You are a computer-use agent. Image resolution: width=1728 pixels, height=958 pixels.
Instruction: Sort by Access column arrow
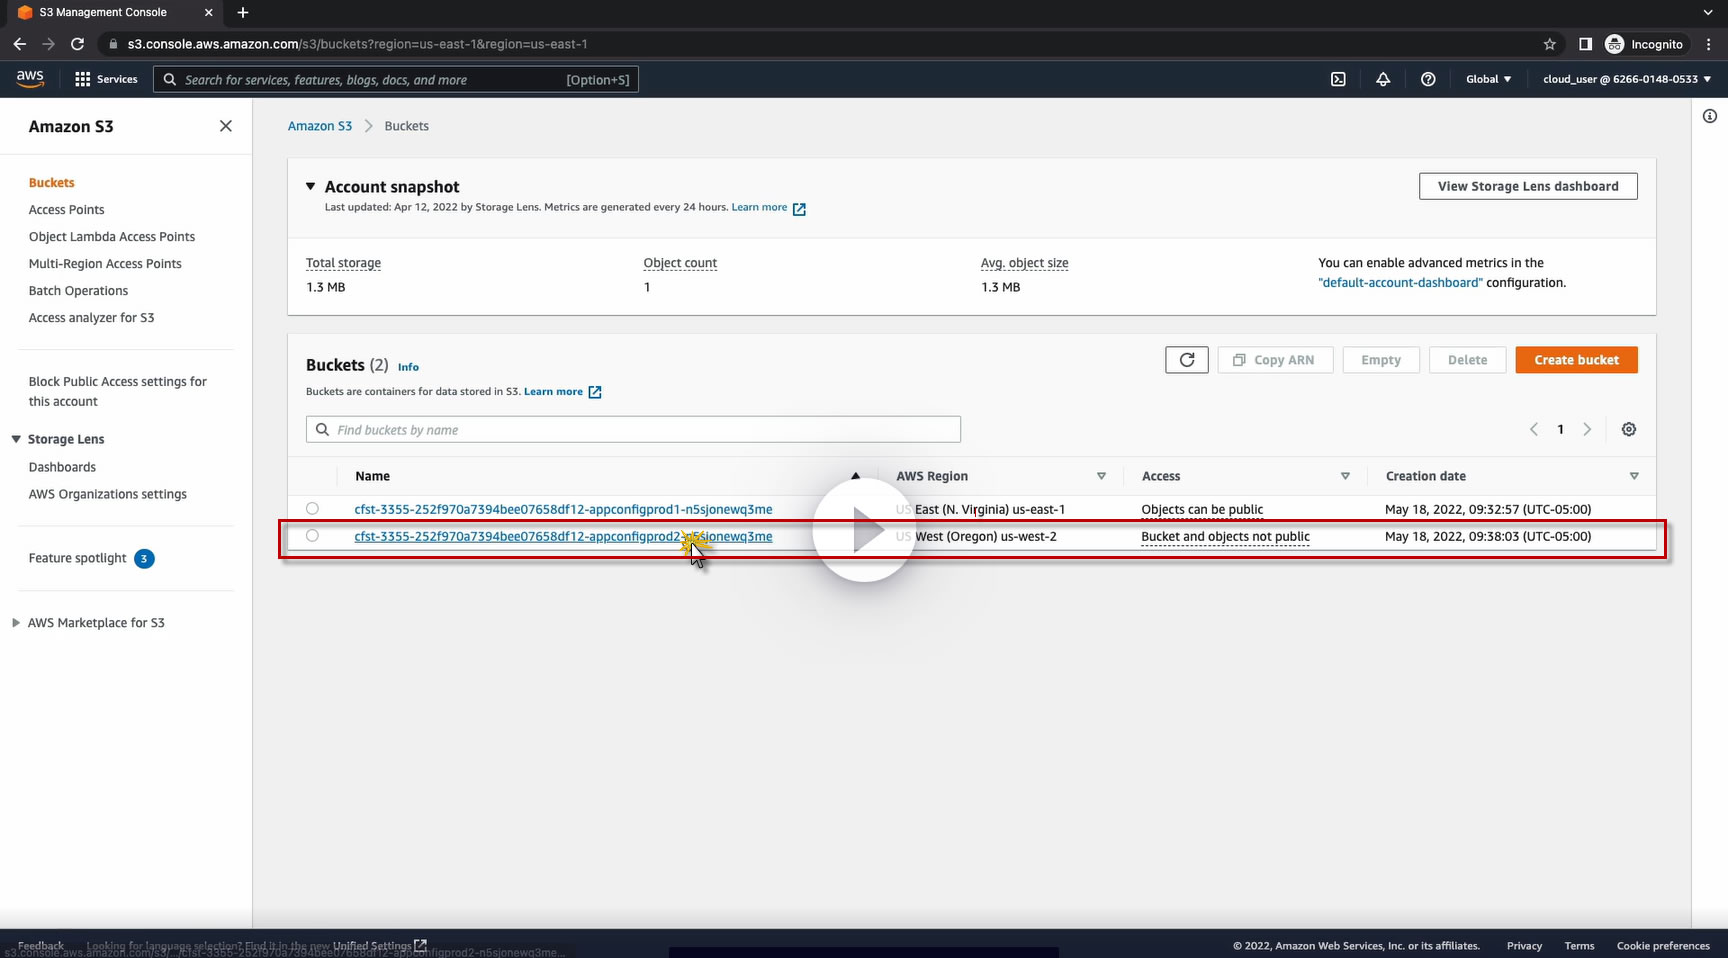(x=1345, y=476)
